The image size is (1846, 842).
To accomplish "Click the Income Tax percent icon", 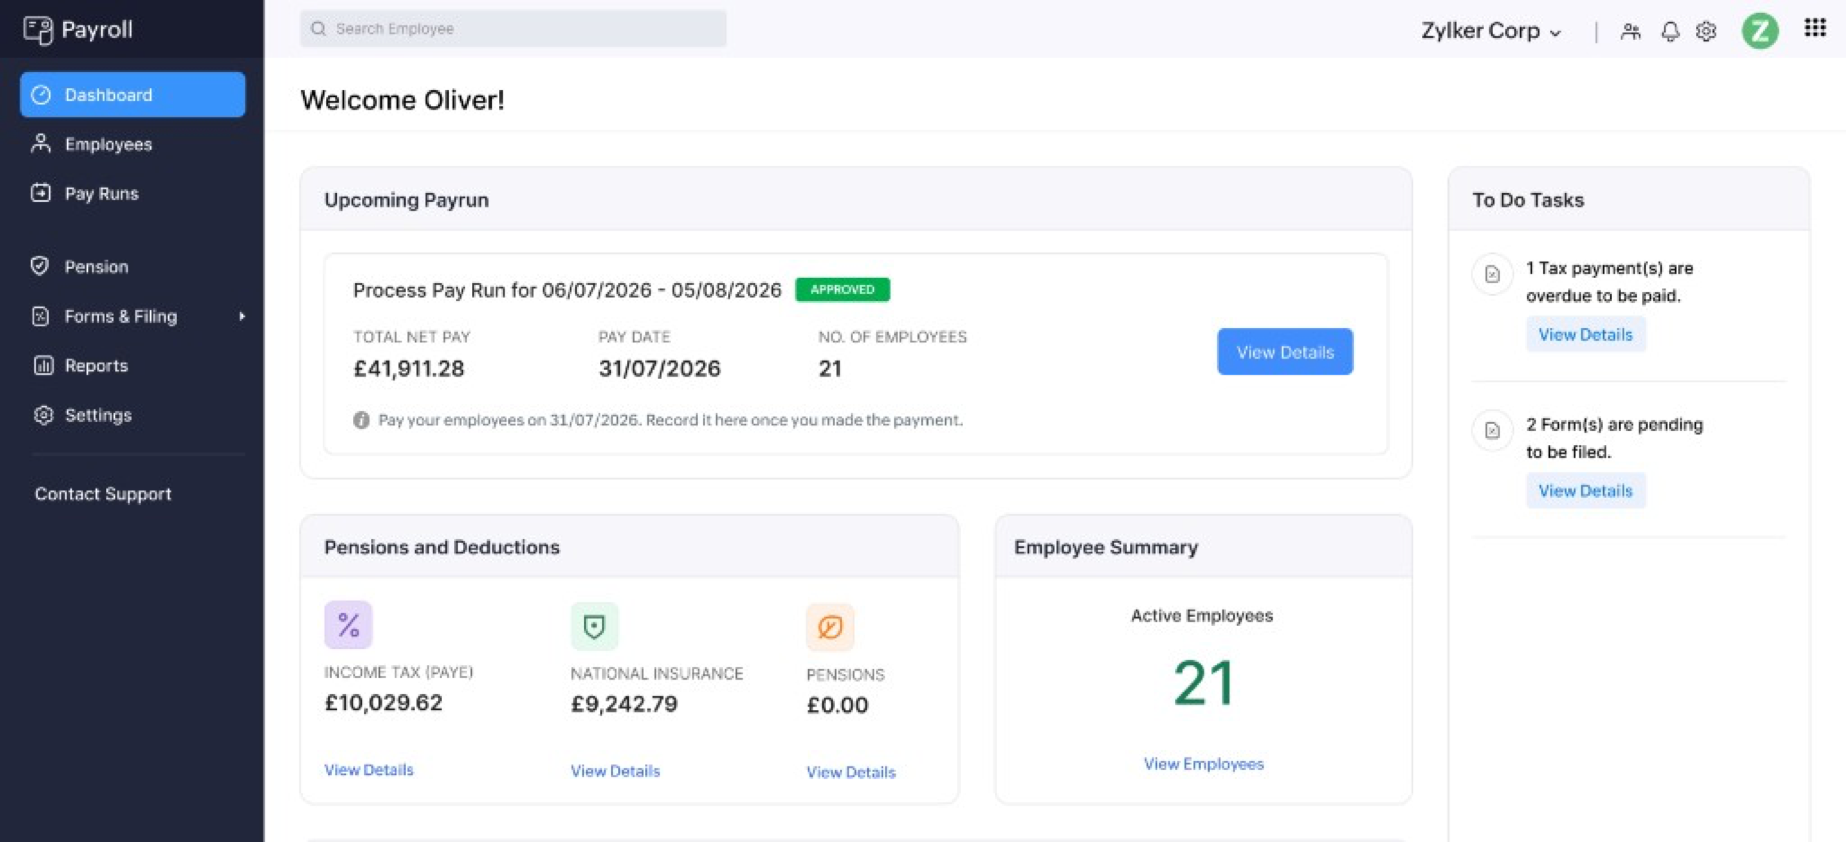I will tap(348, 625).
